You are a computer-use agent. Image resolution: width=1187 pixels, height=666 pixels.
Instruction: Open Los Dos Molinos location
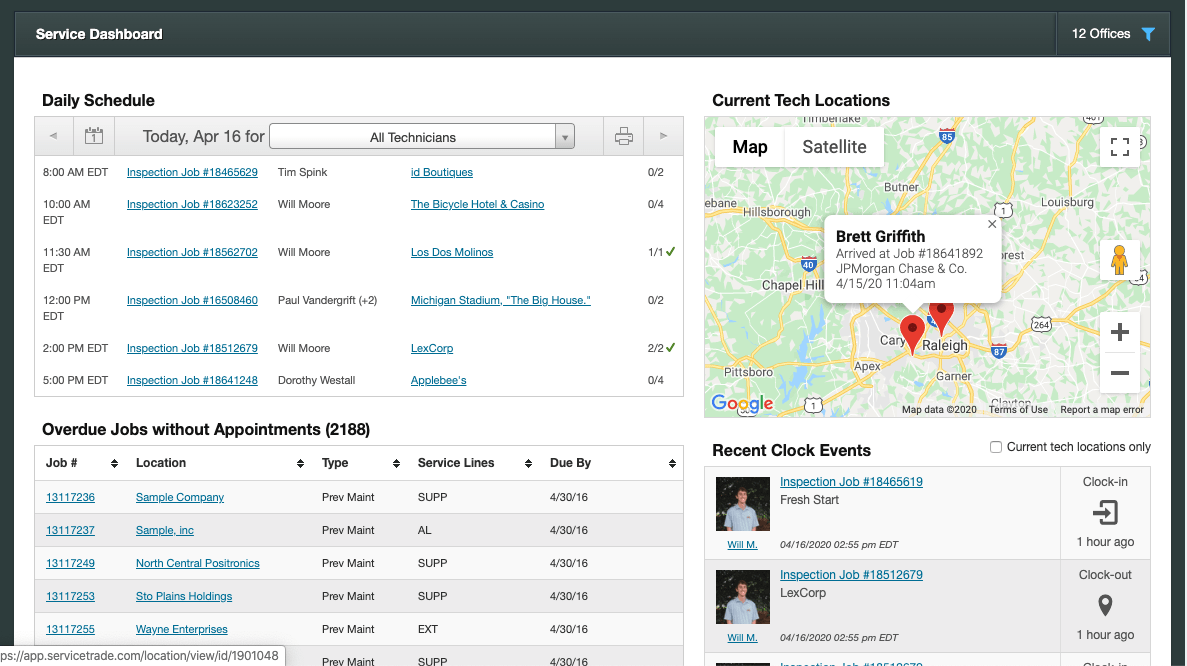point(452,252)
